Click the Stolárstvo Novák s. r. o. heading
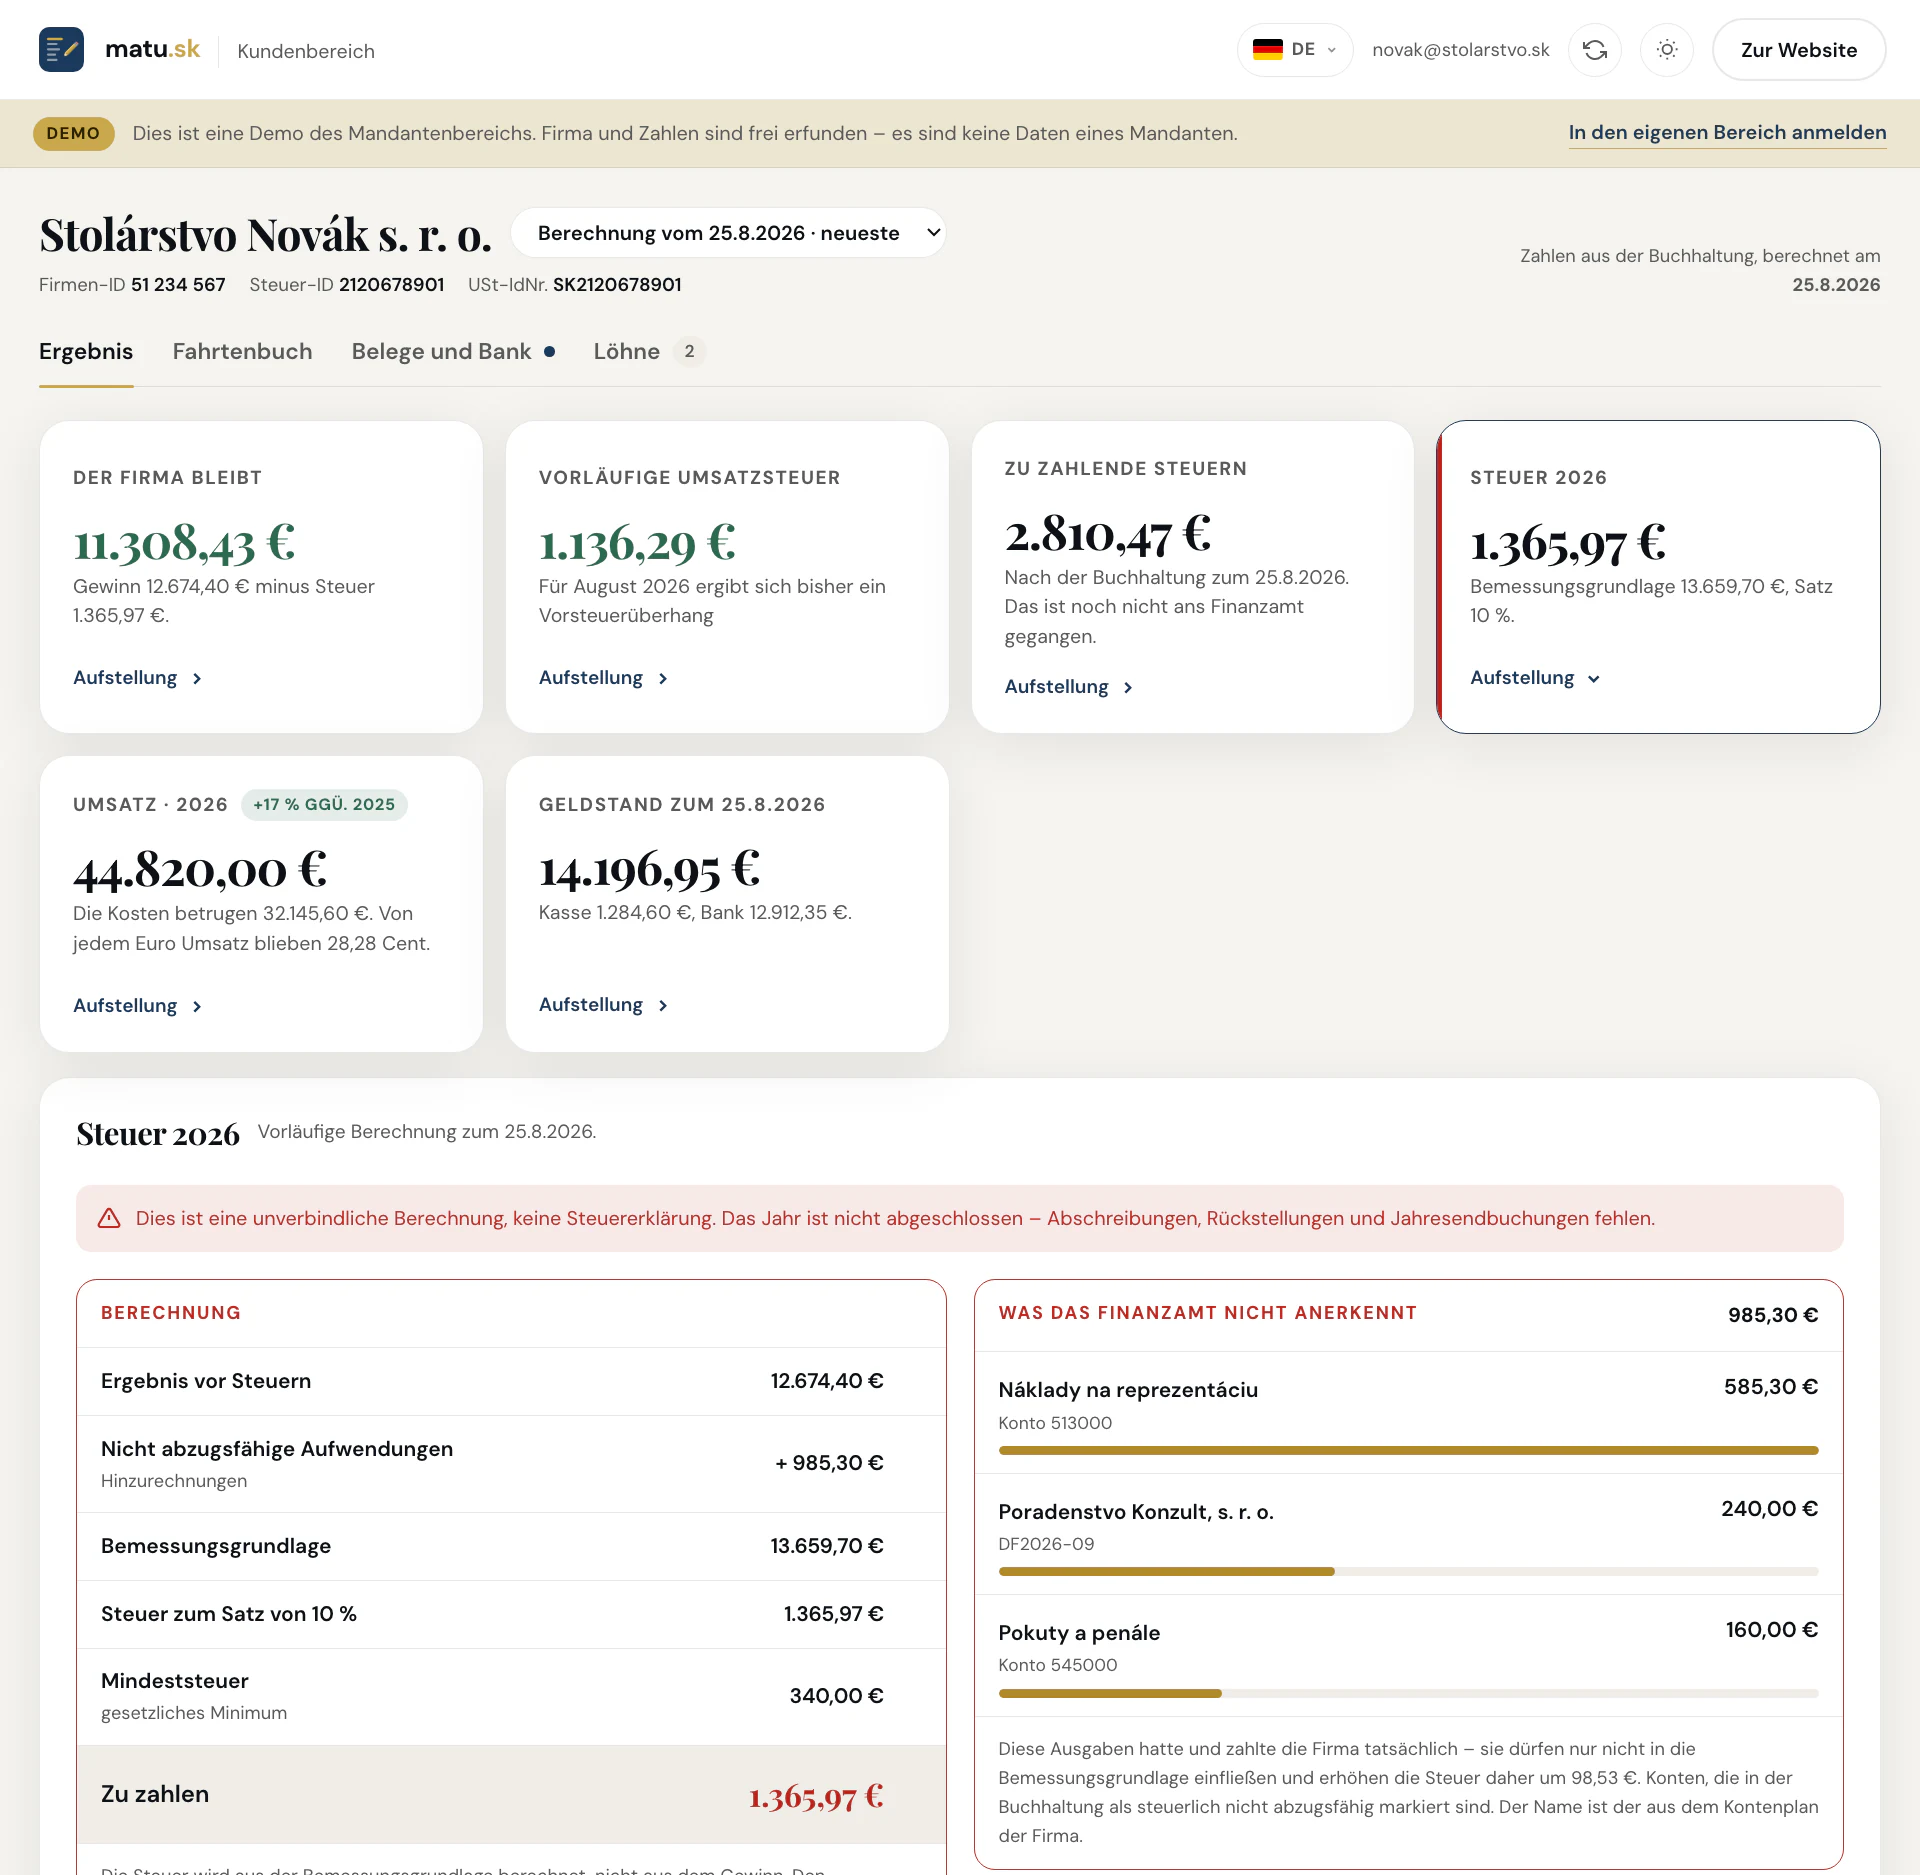This screenshot has height=1875, width=1920. (x=266, y=235)
